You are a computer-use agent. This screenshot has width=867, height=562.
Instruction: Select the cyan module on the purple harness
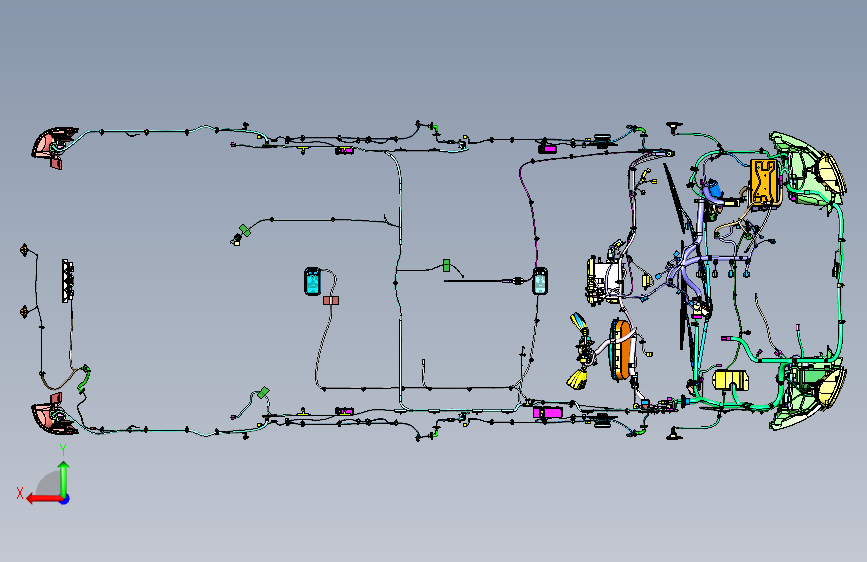click(540, 280)
